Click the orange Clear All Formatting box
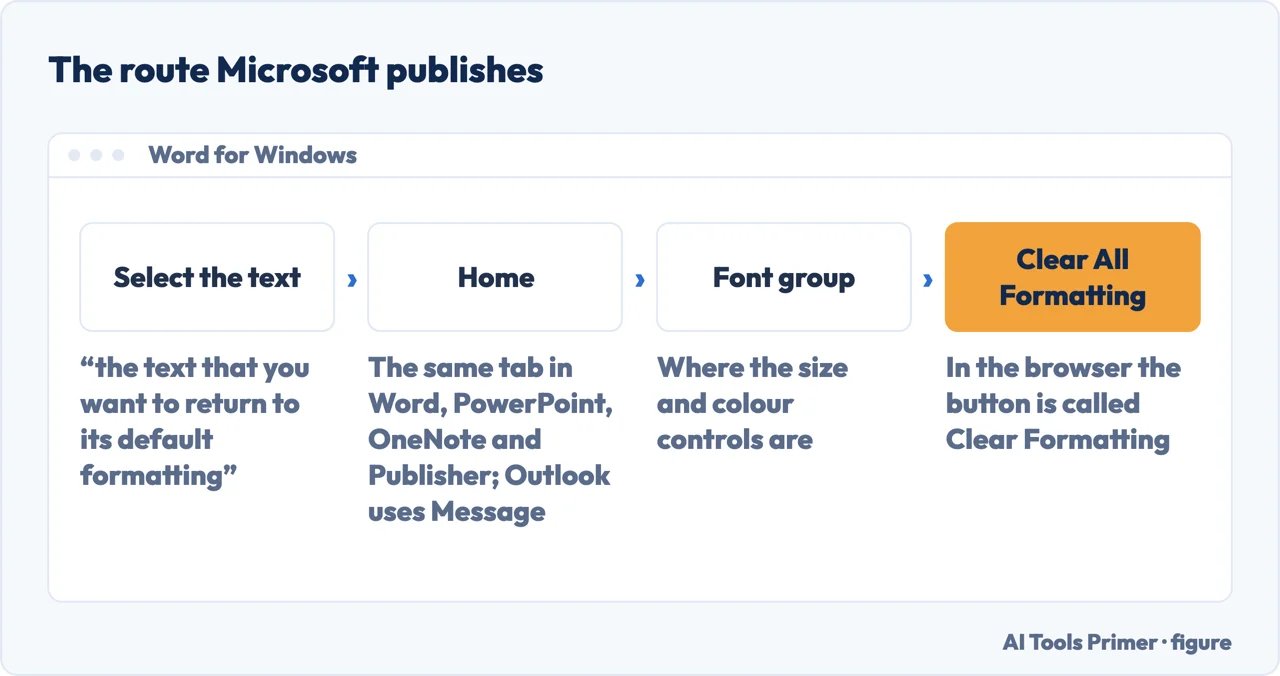The width and height of the screenshot is (1280, 676). tap(1072, 277)
